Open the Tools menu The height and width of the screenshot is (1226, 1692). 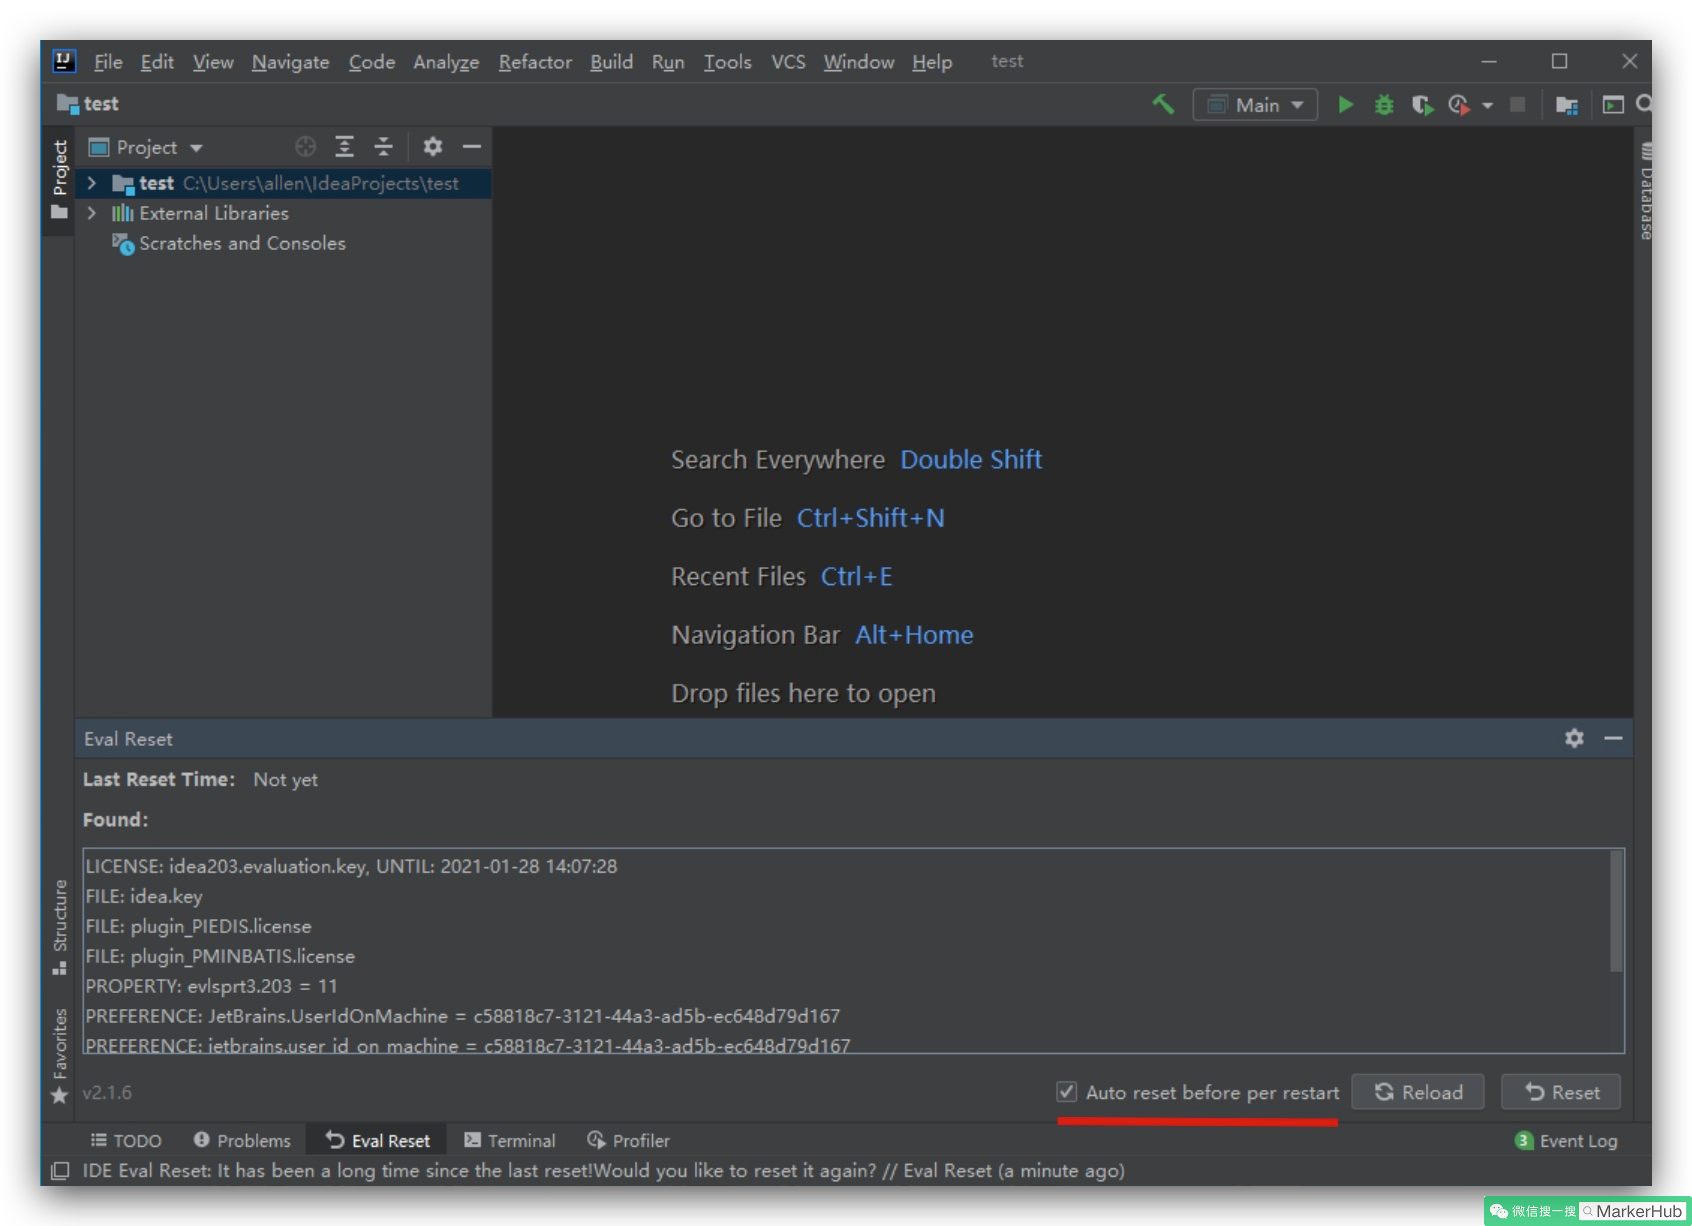point(727,62)
